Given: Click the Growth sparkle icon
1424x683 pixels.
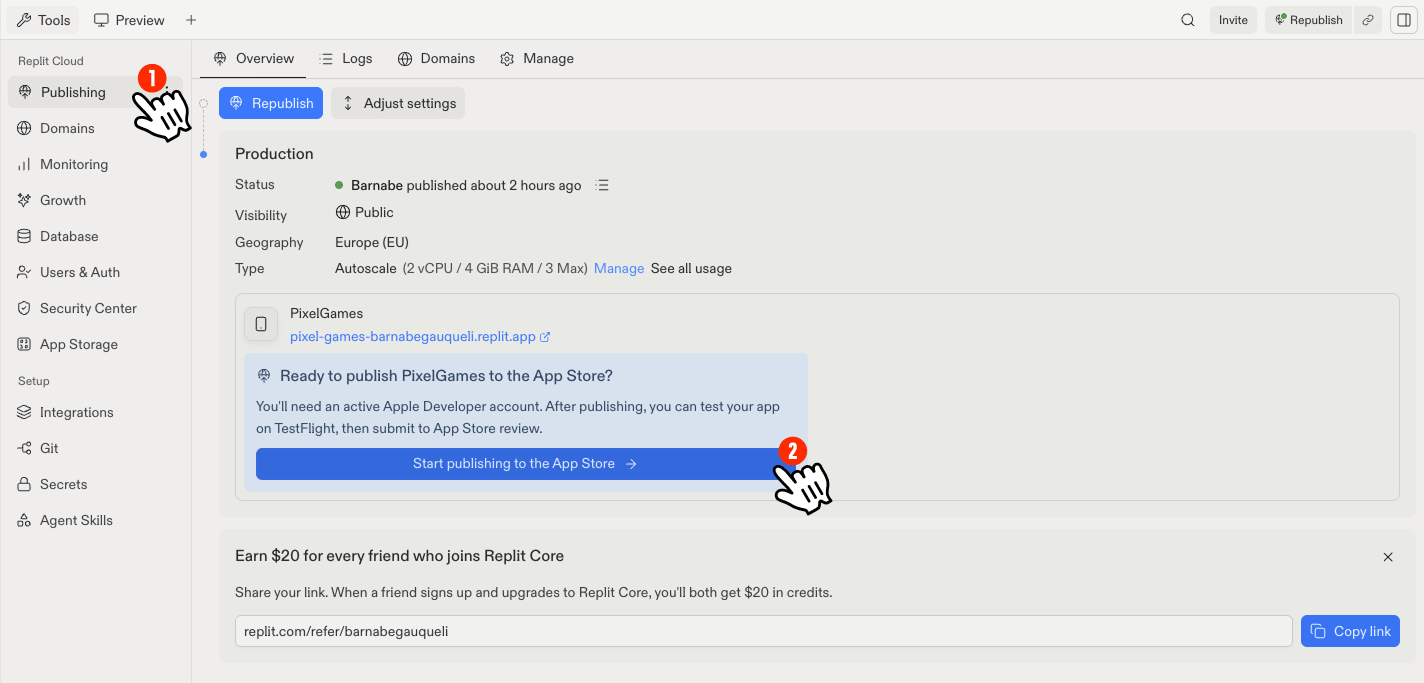Looking at the screenshot, I should (x=24, y=200).
